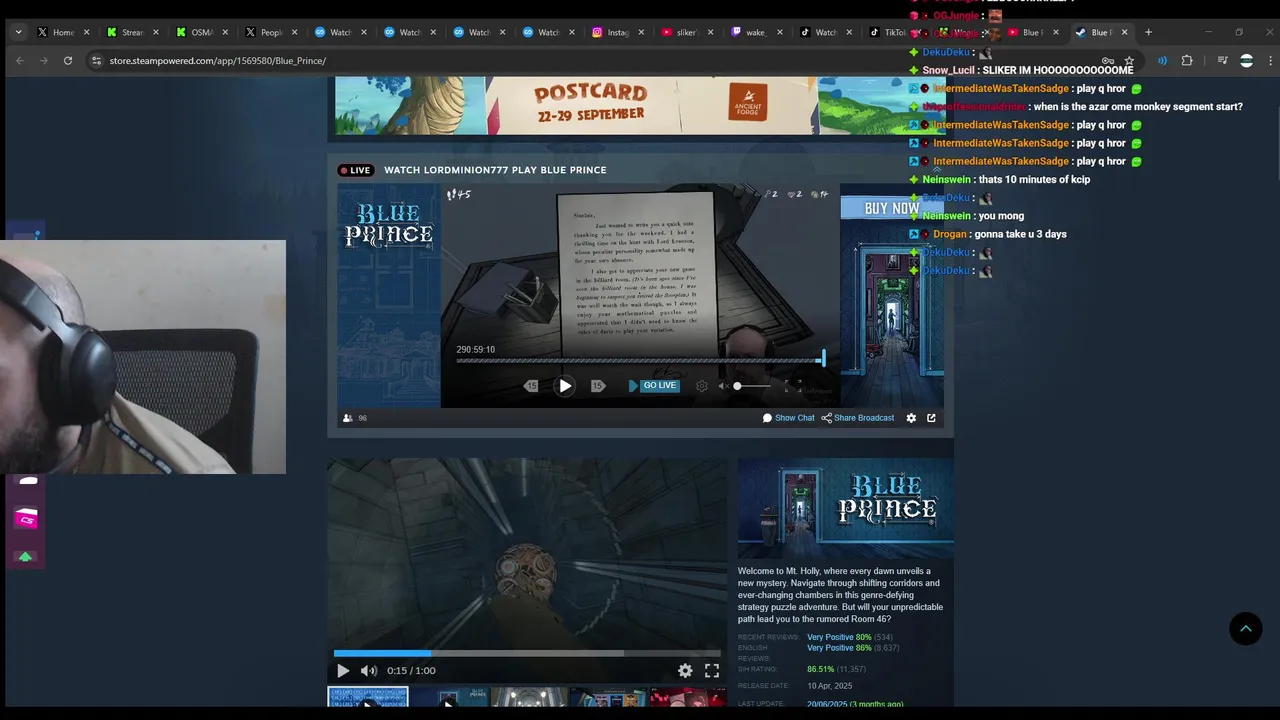This screenshot has height=720, width=1280.
Task: Mute the trailer audio
Action: click(369, 671)
